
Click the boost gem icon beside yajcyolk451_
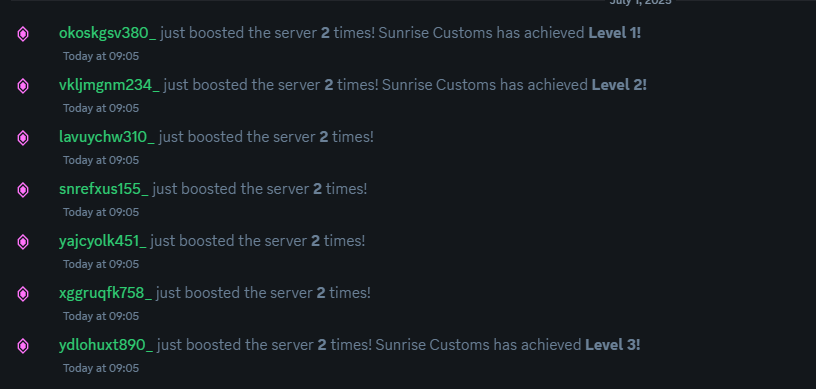click(x=23, y=242)
